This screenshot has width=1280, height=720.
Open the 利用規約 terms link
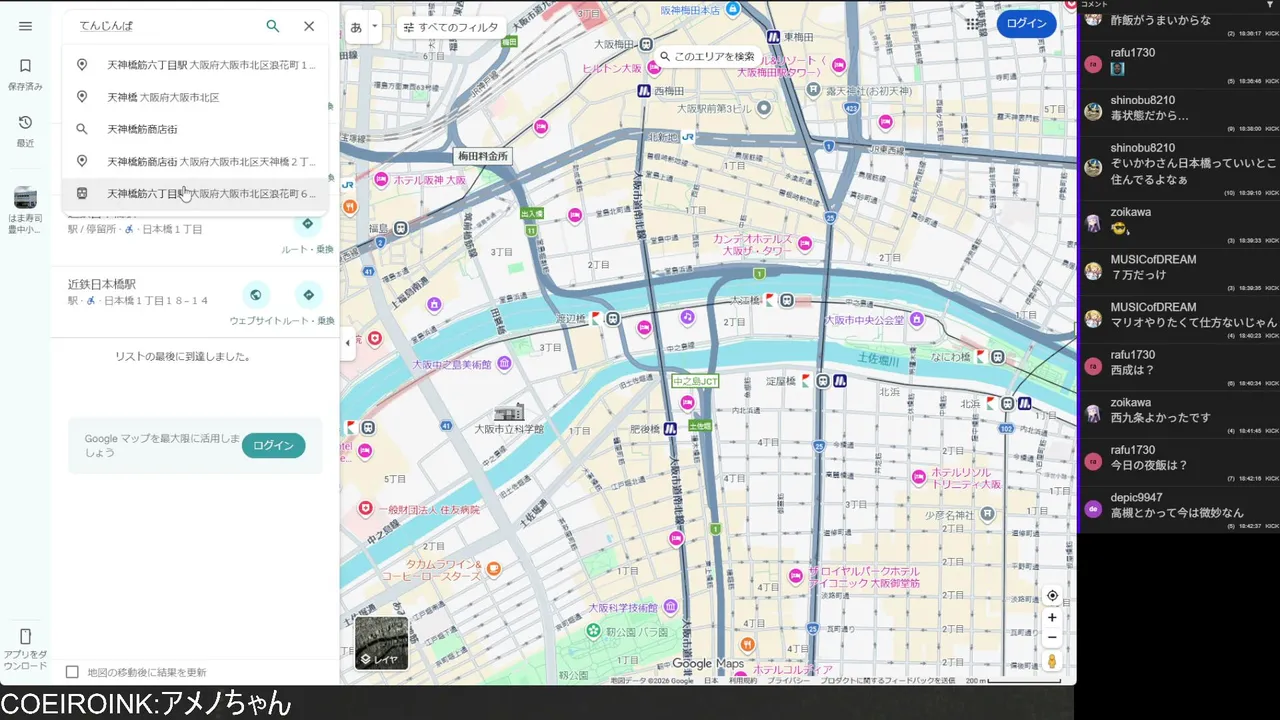point(743,680)
